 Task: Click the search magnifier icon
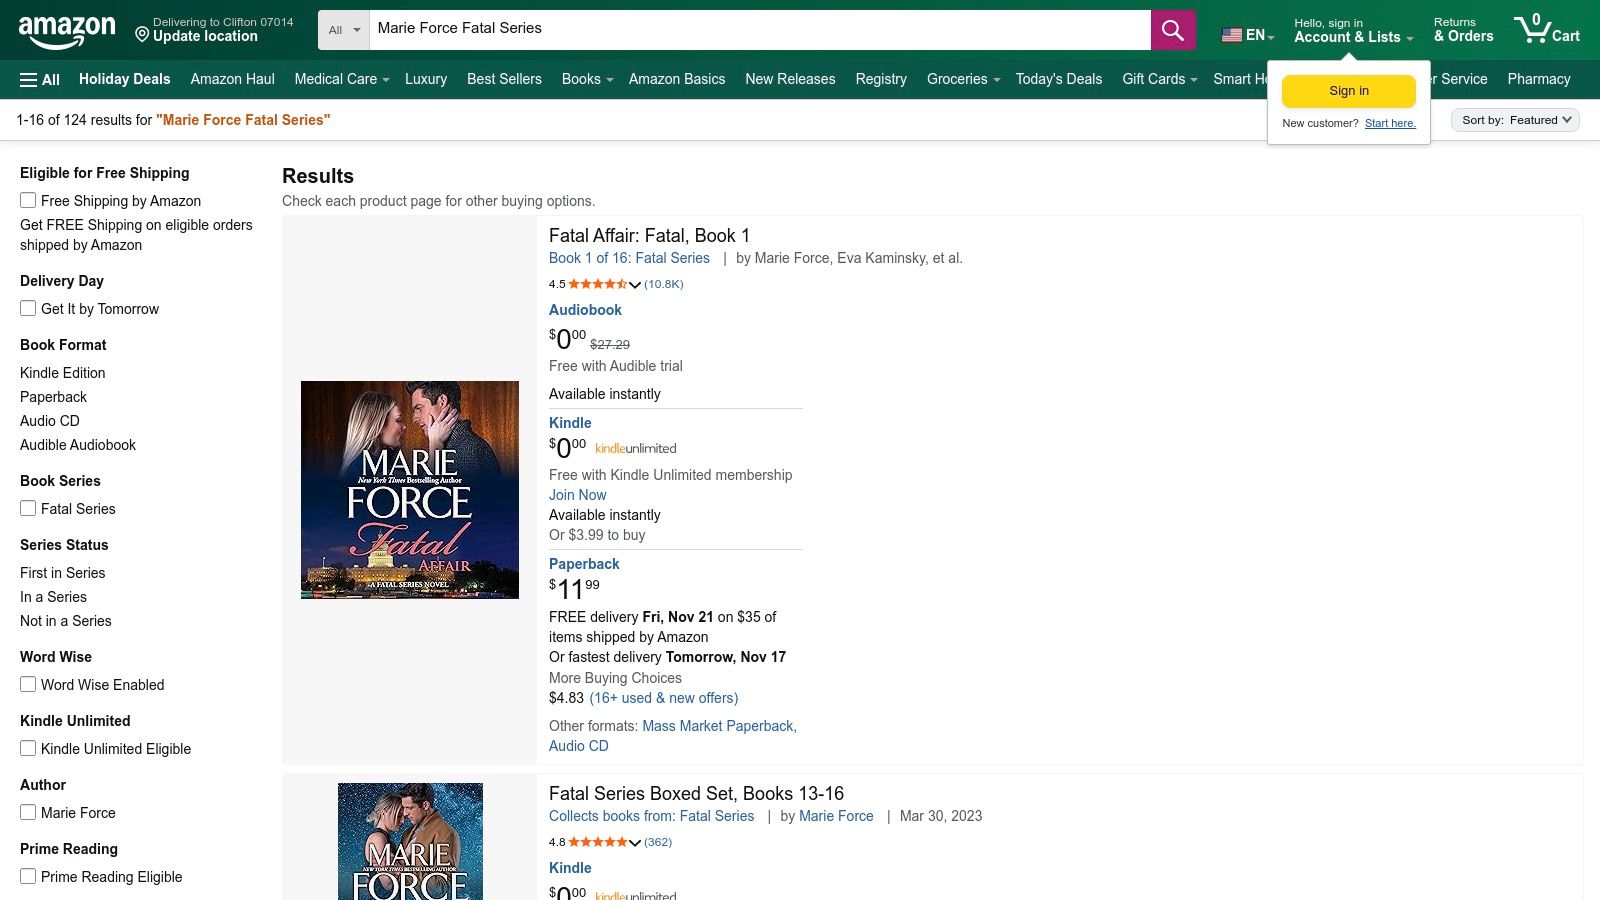coord(1172,29)
